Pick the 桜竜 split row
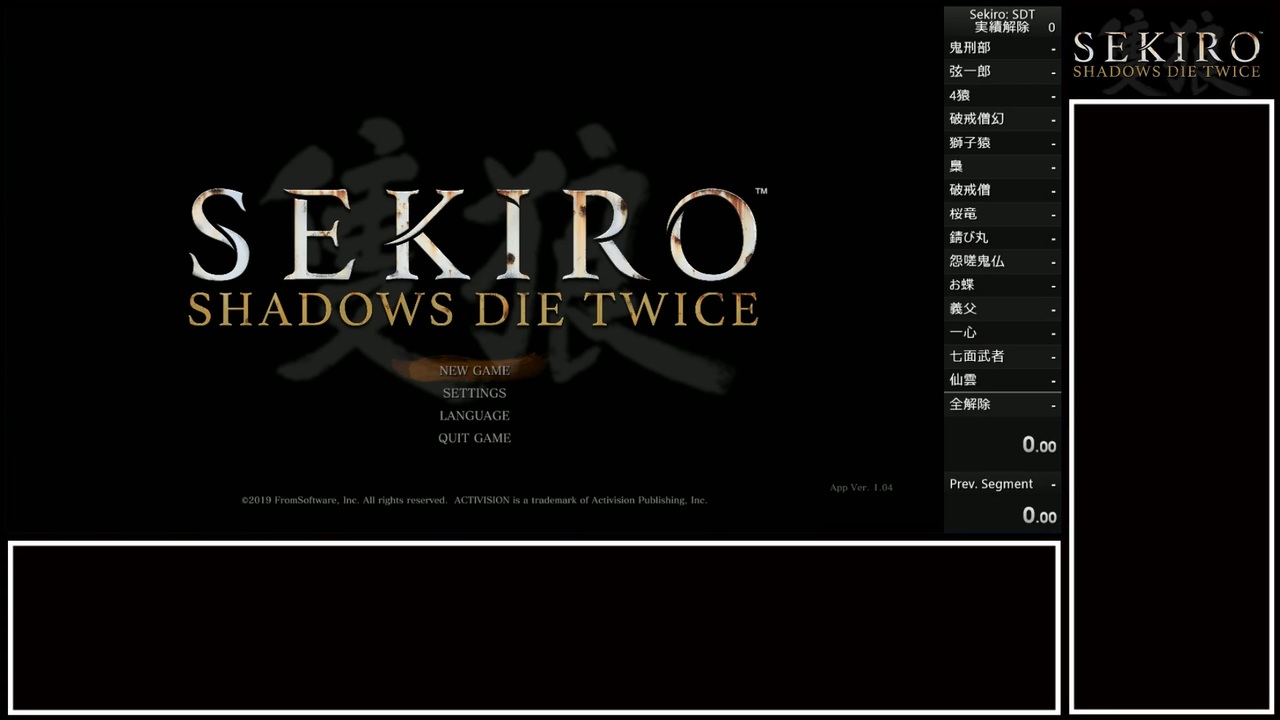This screenshot has height=720, width=1280. coord(1002,214)
